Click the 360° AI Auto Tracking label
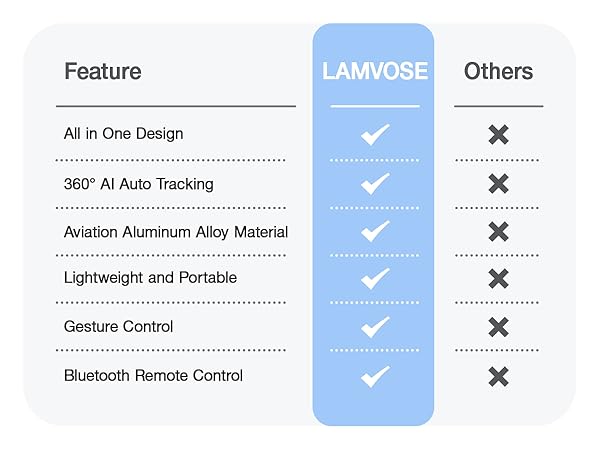600x450 pixels. point(138,184)
